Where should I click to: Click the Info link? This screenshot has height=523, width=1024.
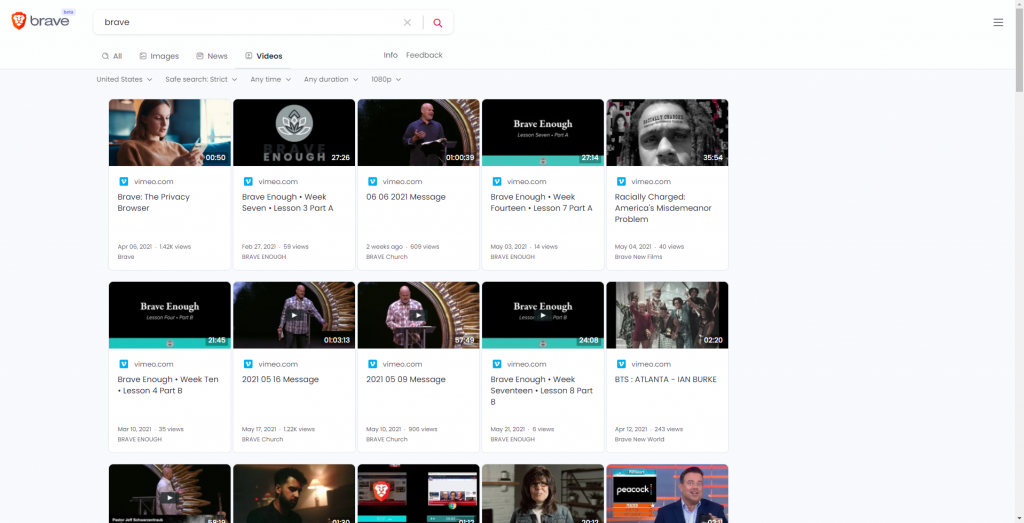pyautogui.click(x=390, y=55)
